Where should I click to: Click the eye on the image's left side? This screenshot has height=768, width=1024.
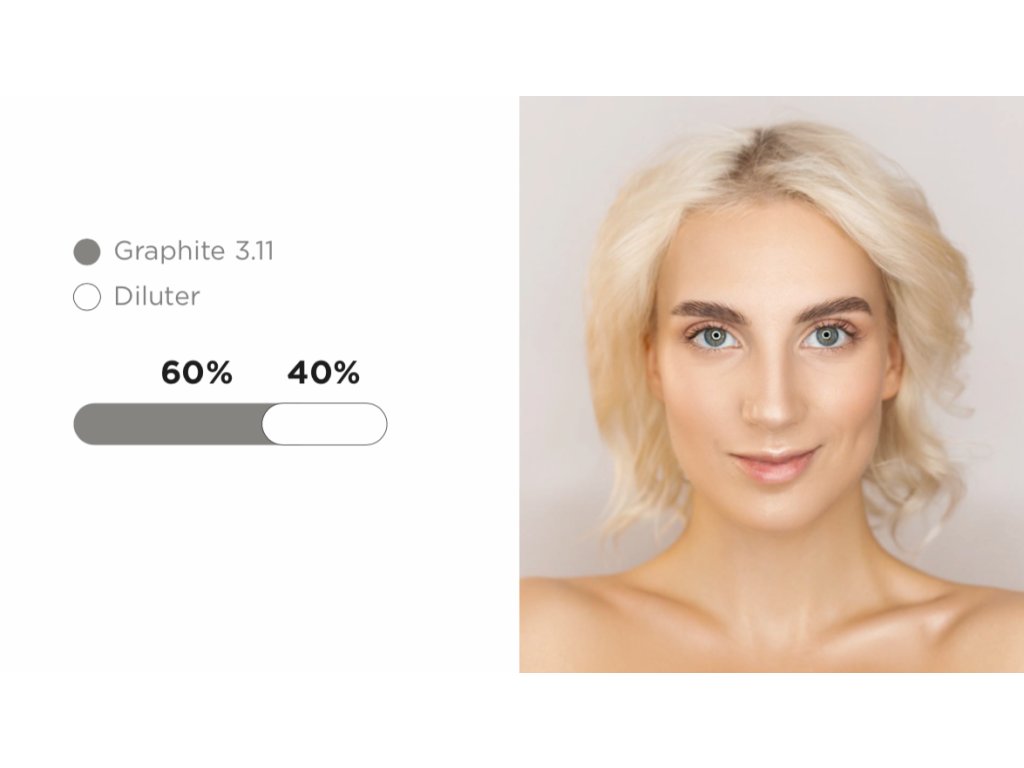coord(714,336)
